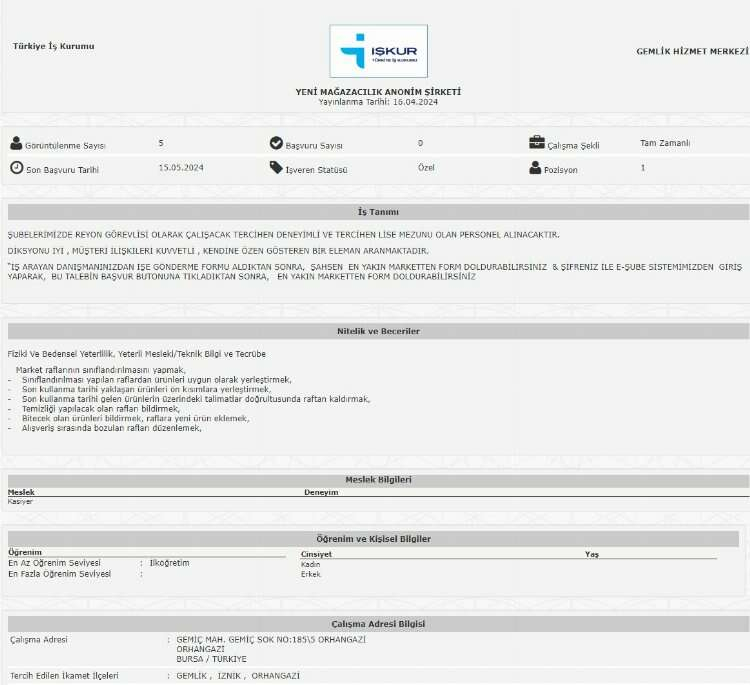This screenshot has width=750, height=685.
Task: Select the Kasiyer occupation entry
Action: click(20, 502)
